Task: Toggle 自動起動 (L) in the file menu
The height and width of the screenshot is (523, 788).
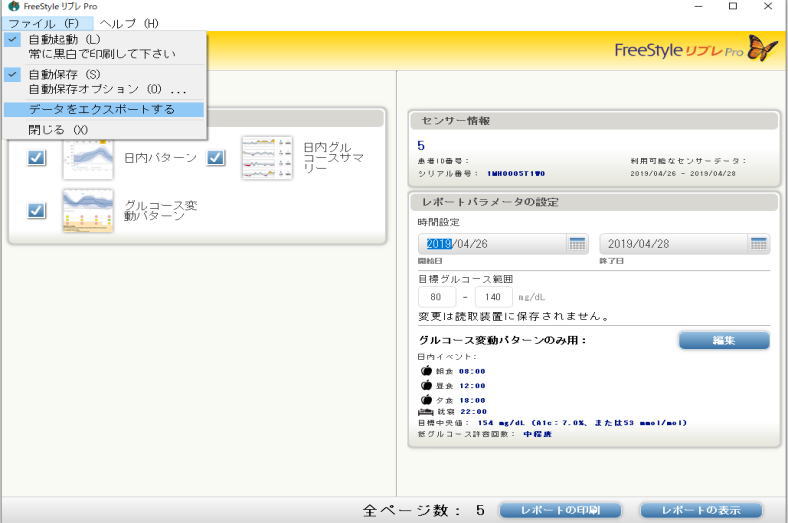Action: point(64,39)
